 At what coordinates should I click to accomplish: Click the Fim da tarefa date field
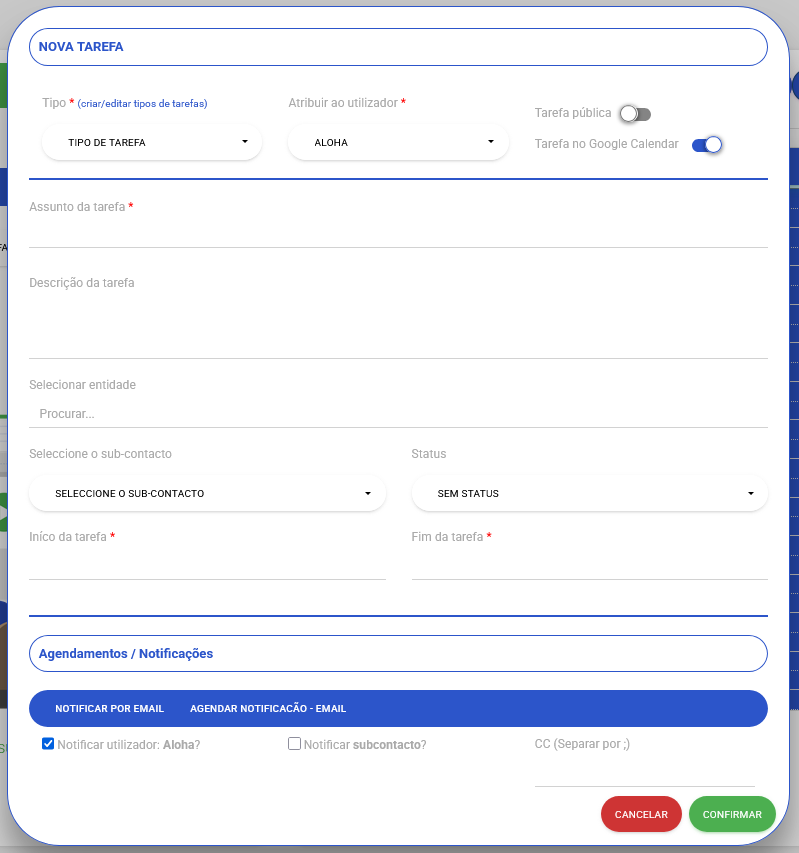pyautogui.click(x=589, y=566)
